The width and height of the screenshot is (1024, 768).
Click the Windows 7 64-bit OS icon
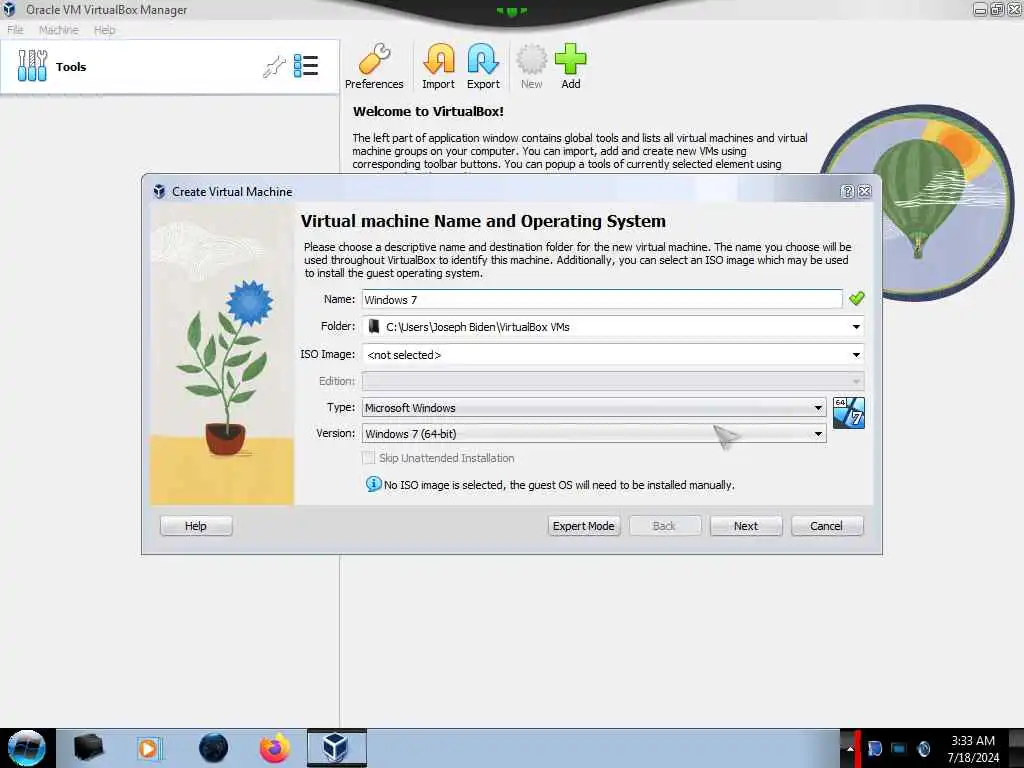(849, 413)
